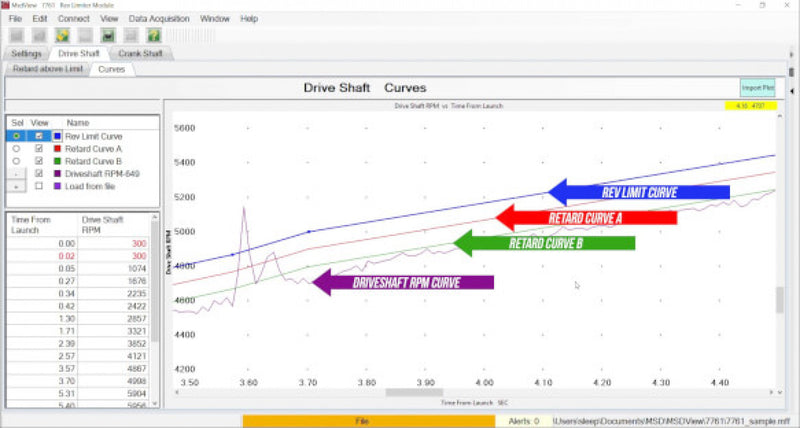This screenshot has height=428, width=800.
Task: Click the green question mark help icon
Action: click(x=154, y=35)
